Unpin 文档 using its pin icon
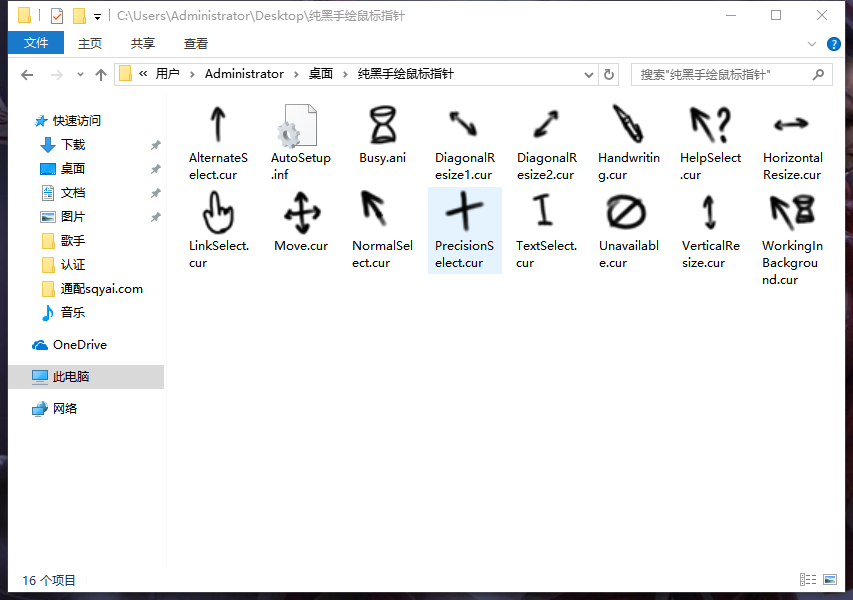 tap(156, 193)
